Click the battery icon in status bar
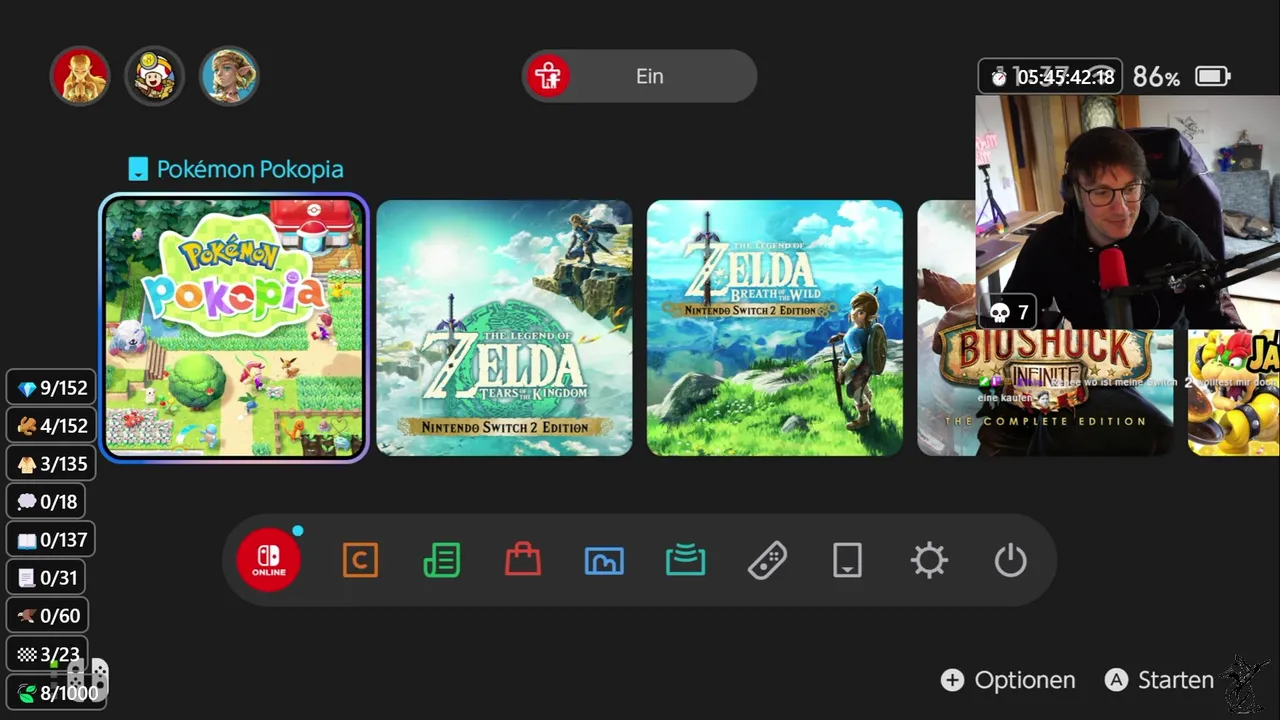The height and width of the screenshot is (720, 1280). pos(1213,76)
